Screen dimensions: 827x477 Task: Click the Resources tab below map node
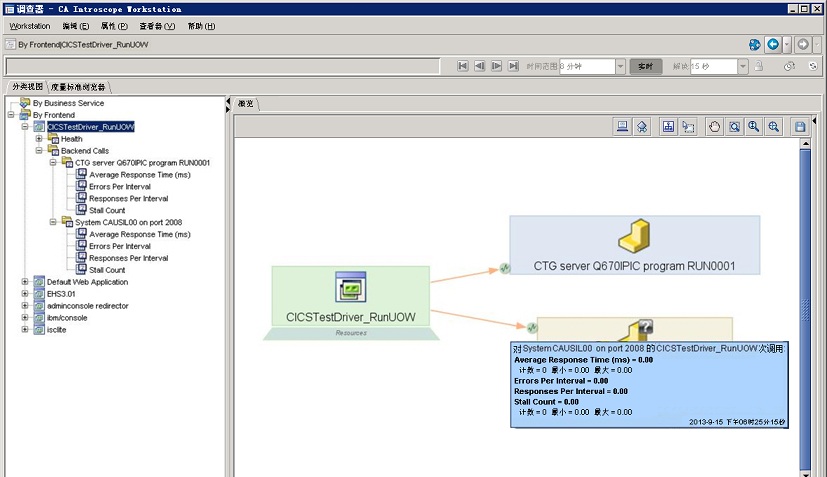[351, 333]
